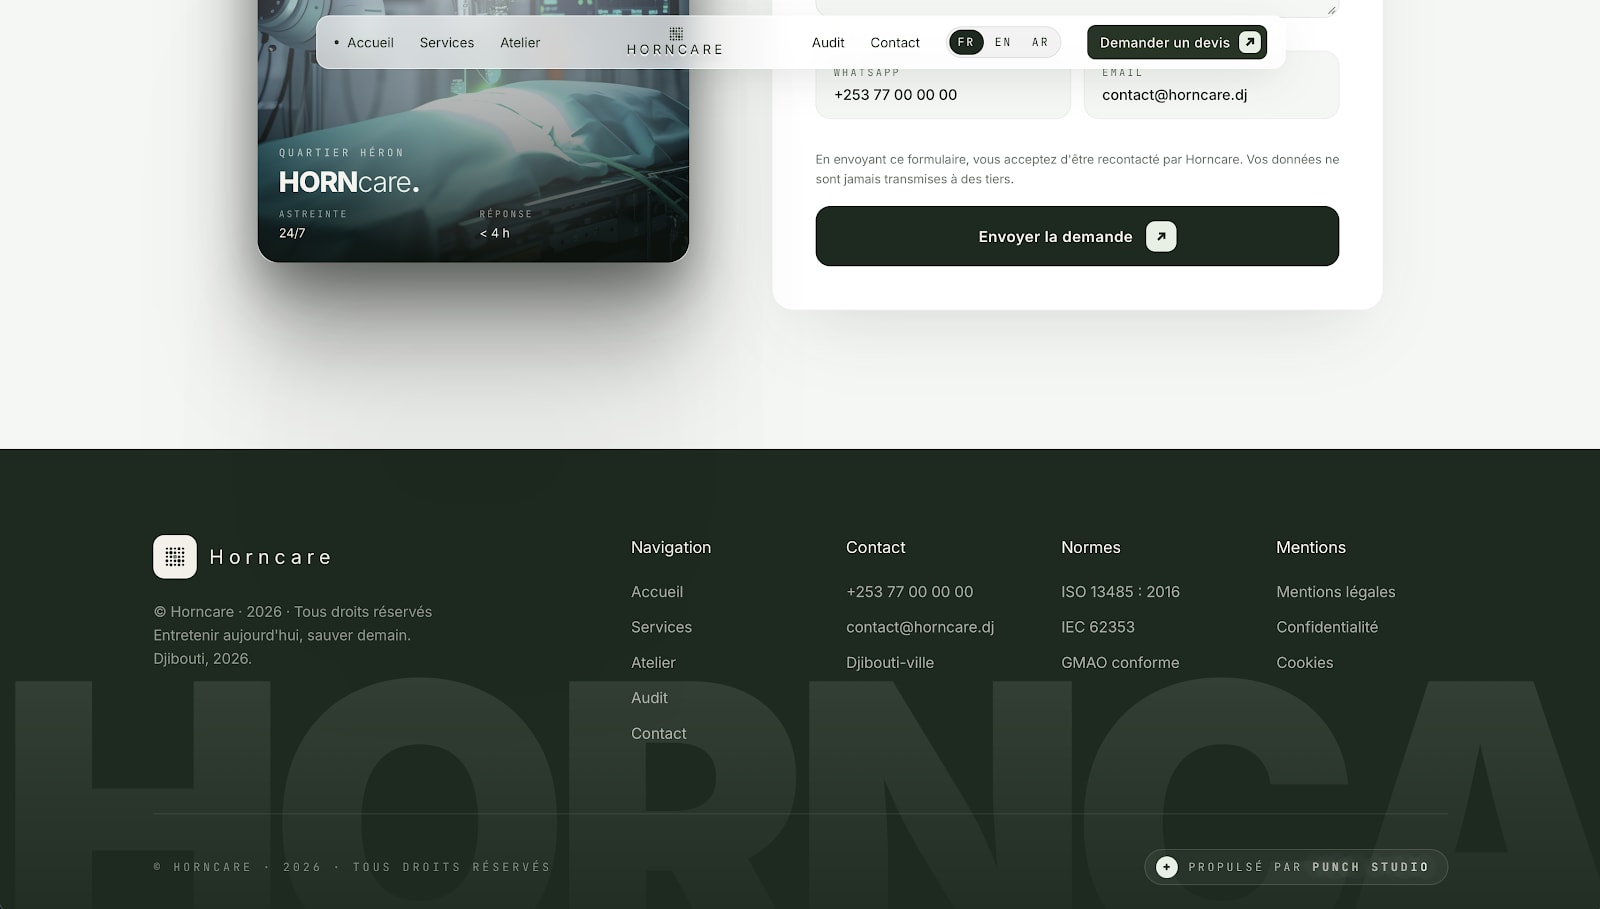Click the HORNcare Quartier Héron image card
The width and height of the screenshot is (1600, 909).
473,131
